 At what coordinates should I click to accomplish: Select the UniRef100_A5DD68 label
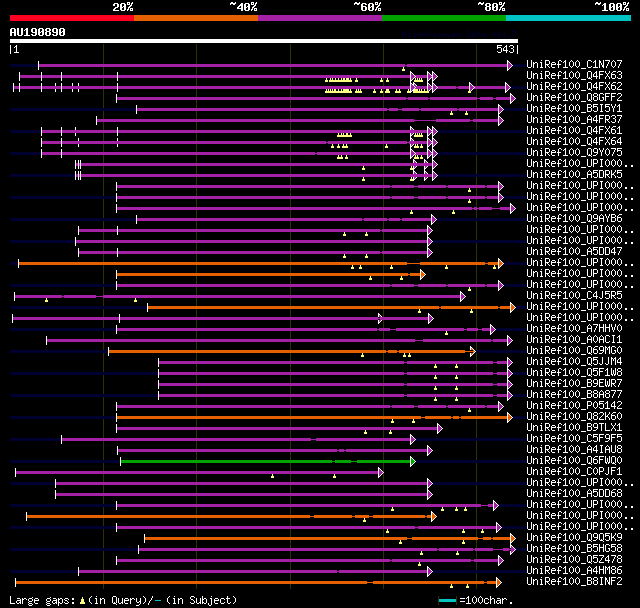tap(574, 494)
